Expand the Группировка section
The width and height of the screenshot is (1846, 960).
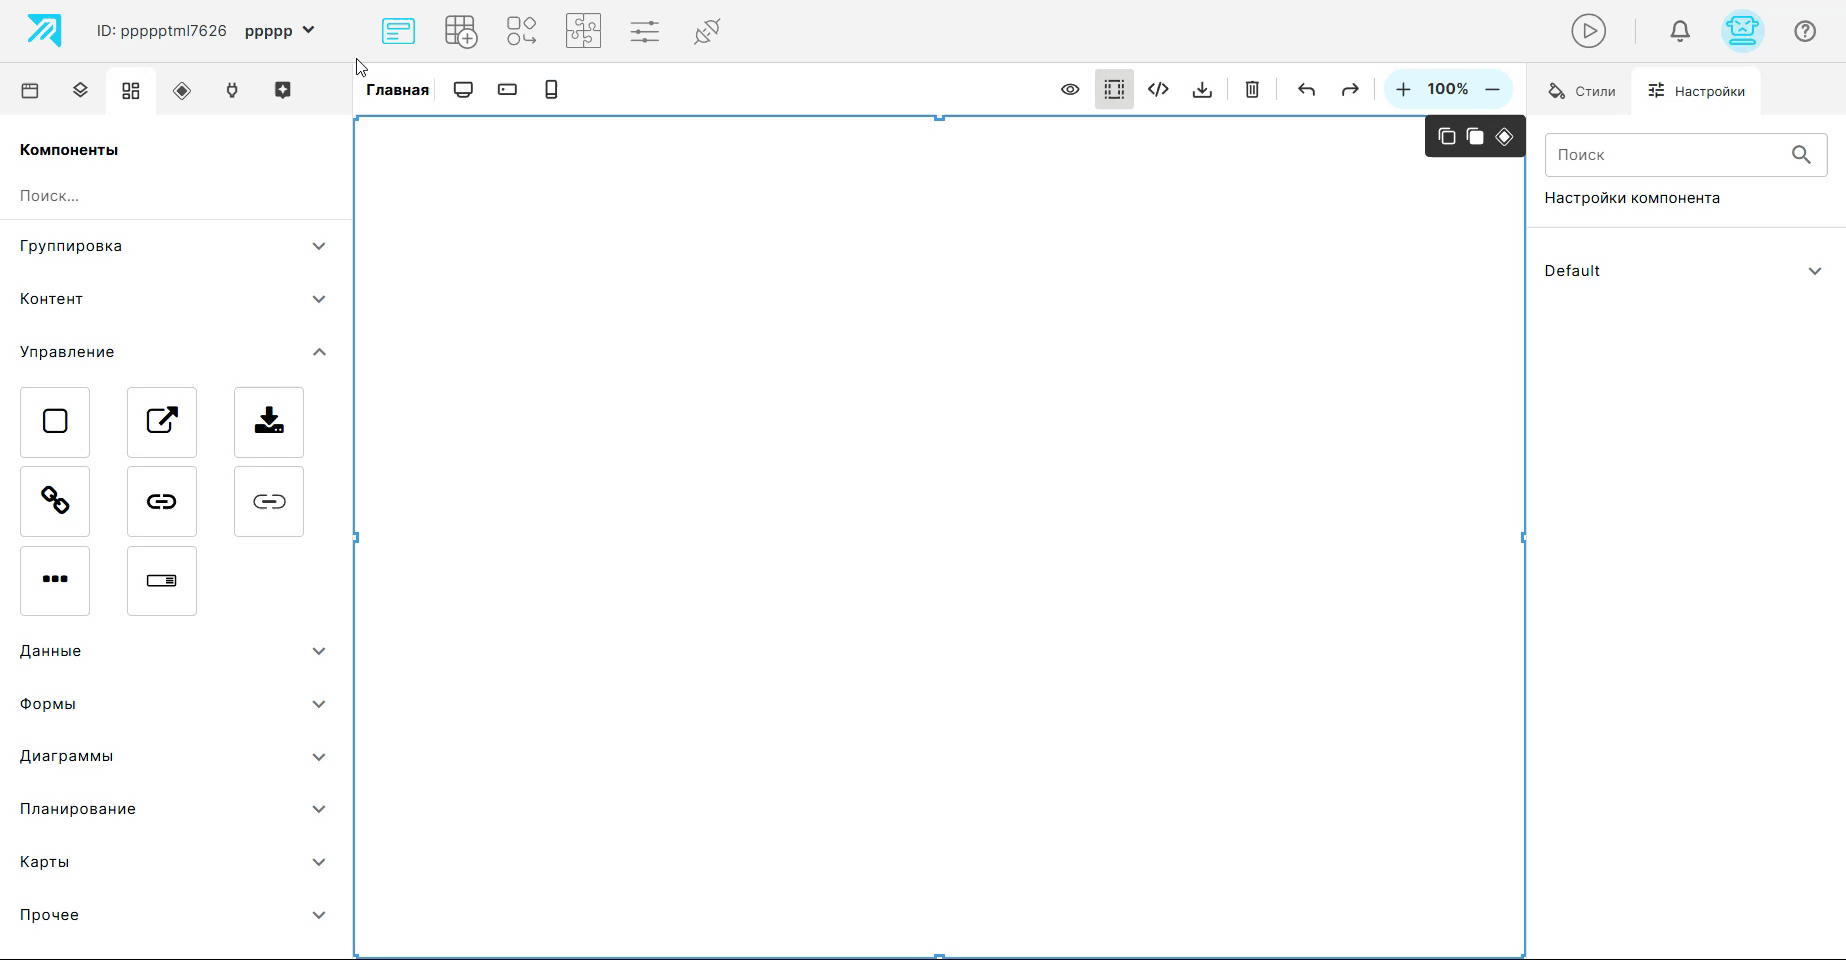pyautogui.click(x=175, y=246)
